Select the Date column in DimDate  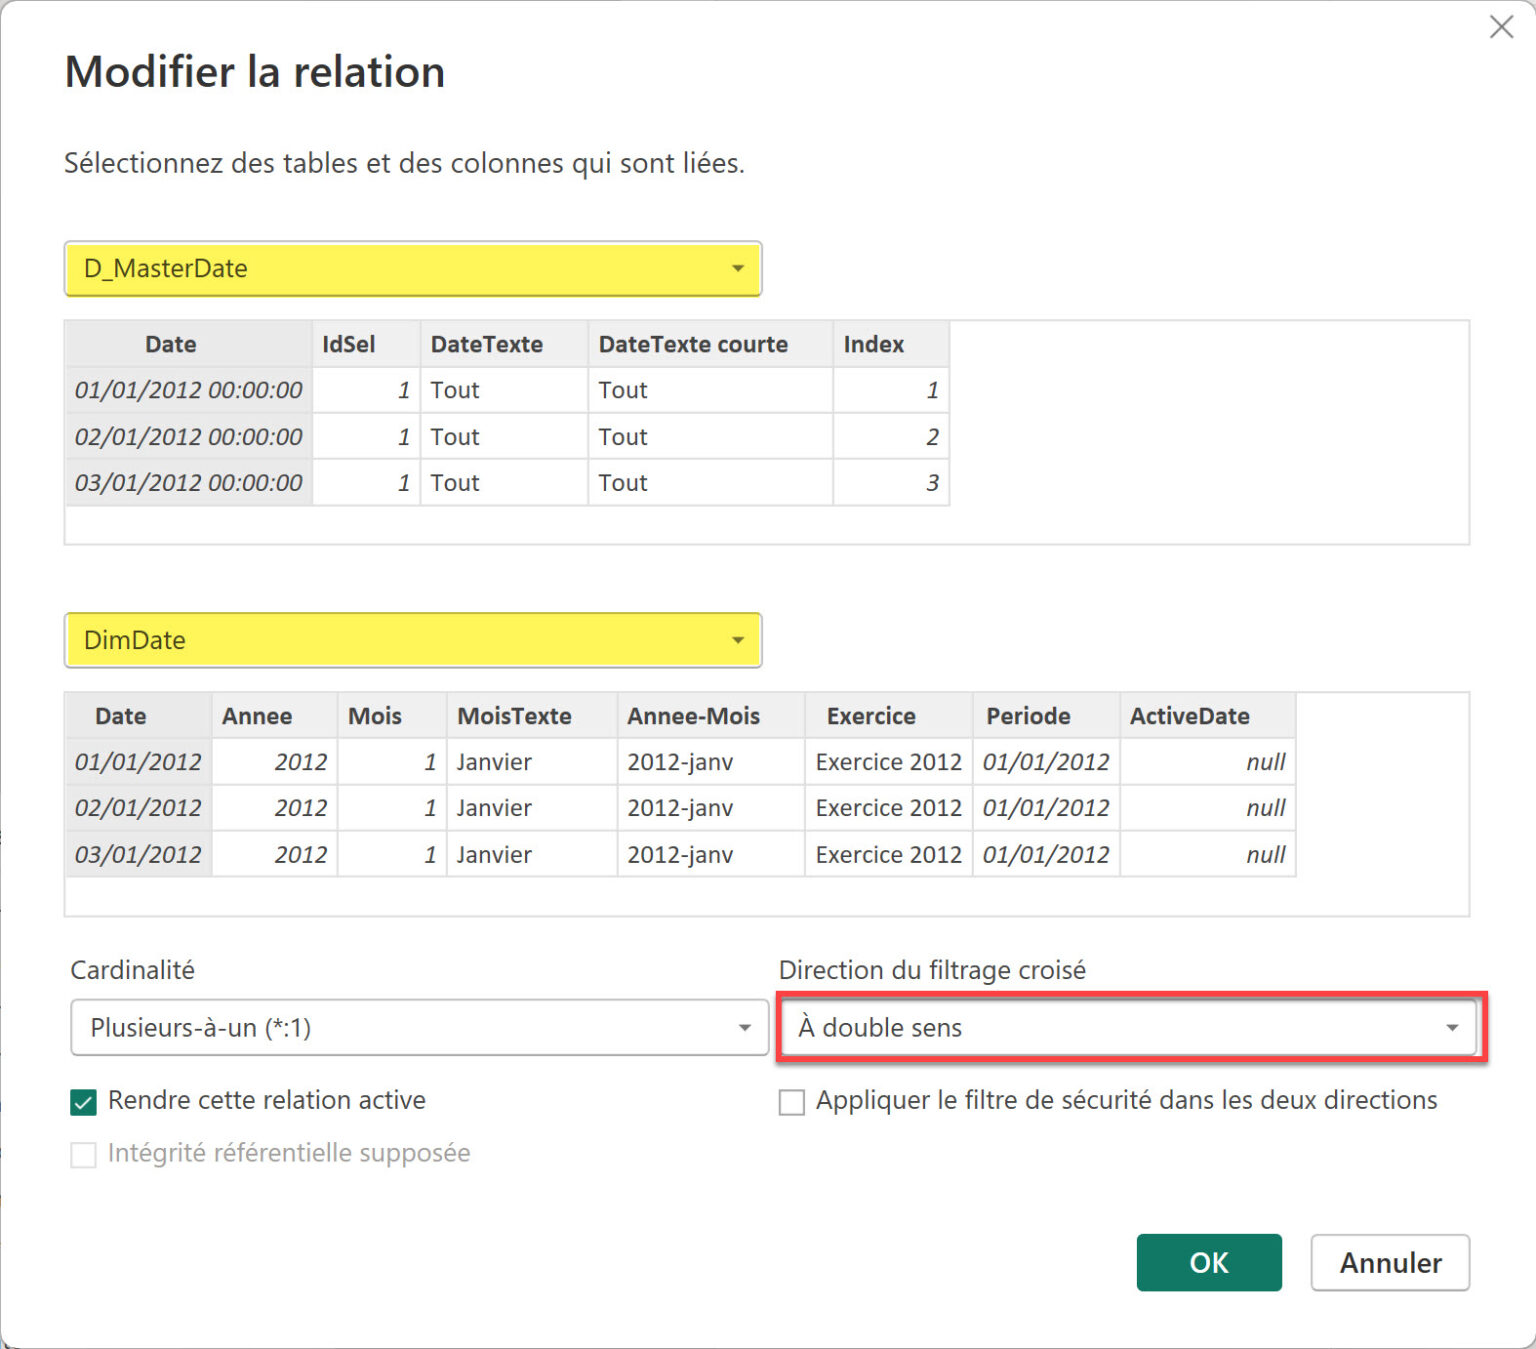120,716
